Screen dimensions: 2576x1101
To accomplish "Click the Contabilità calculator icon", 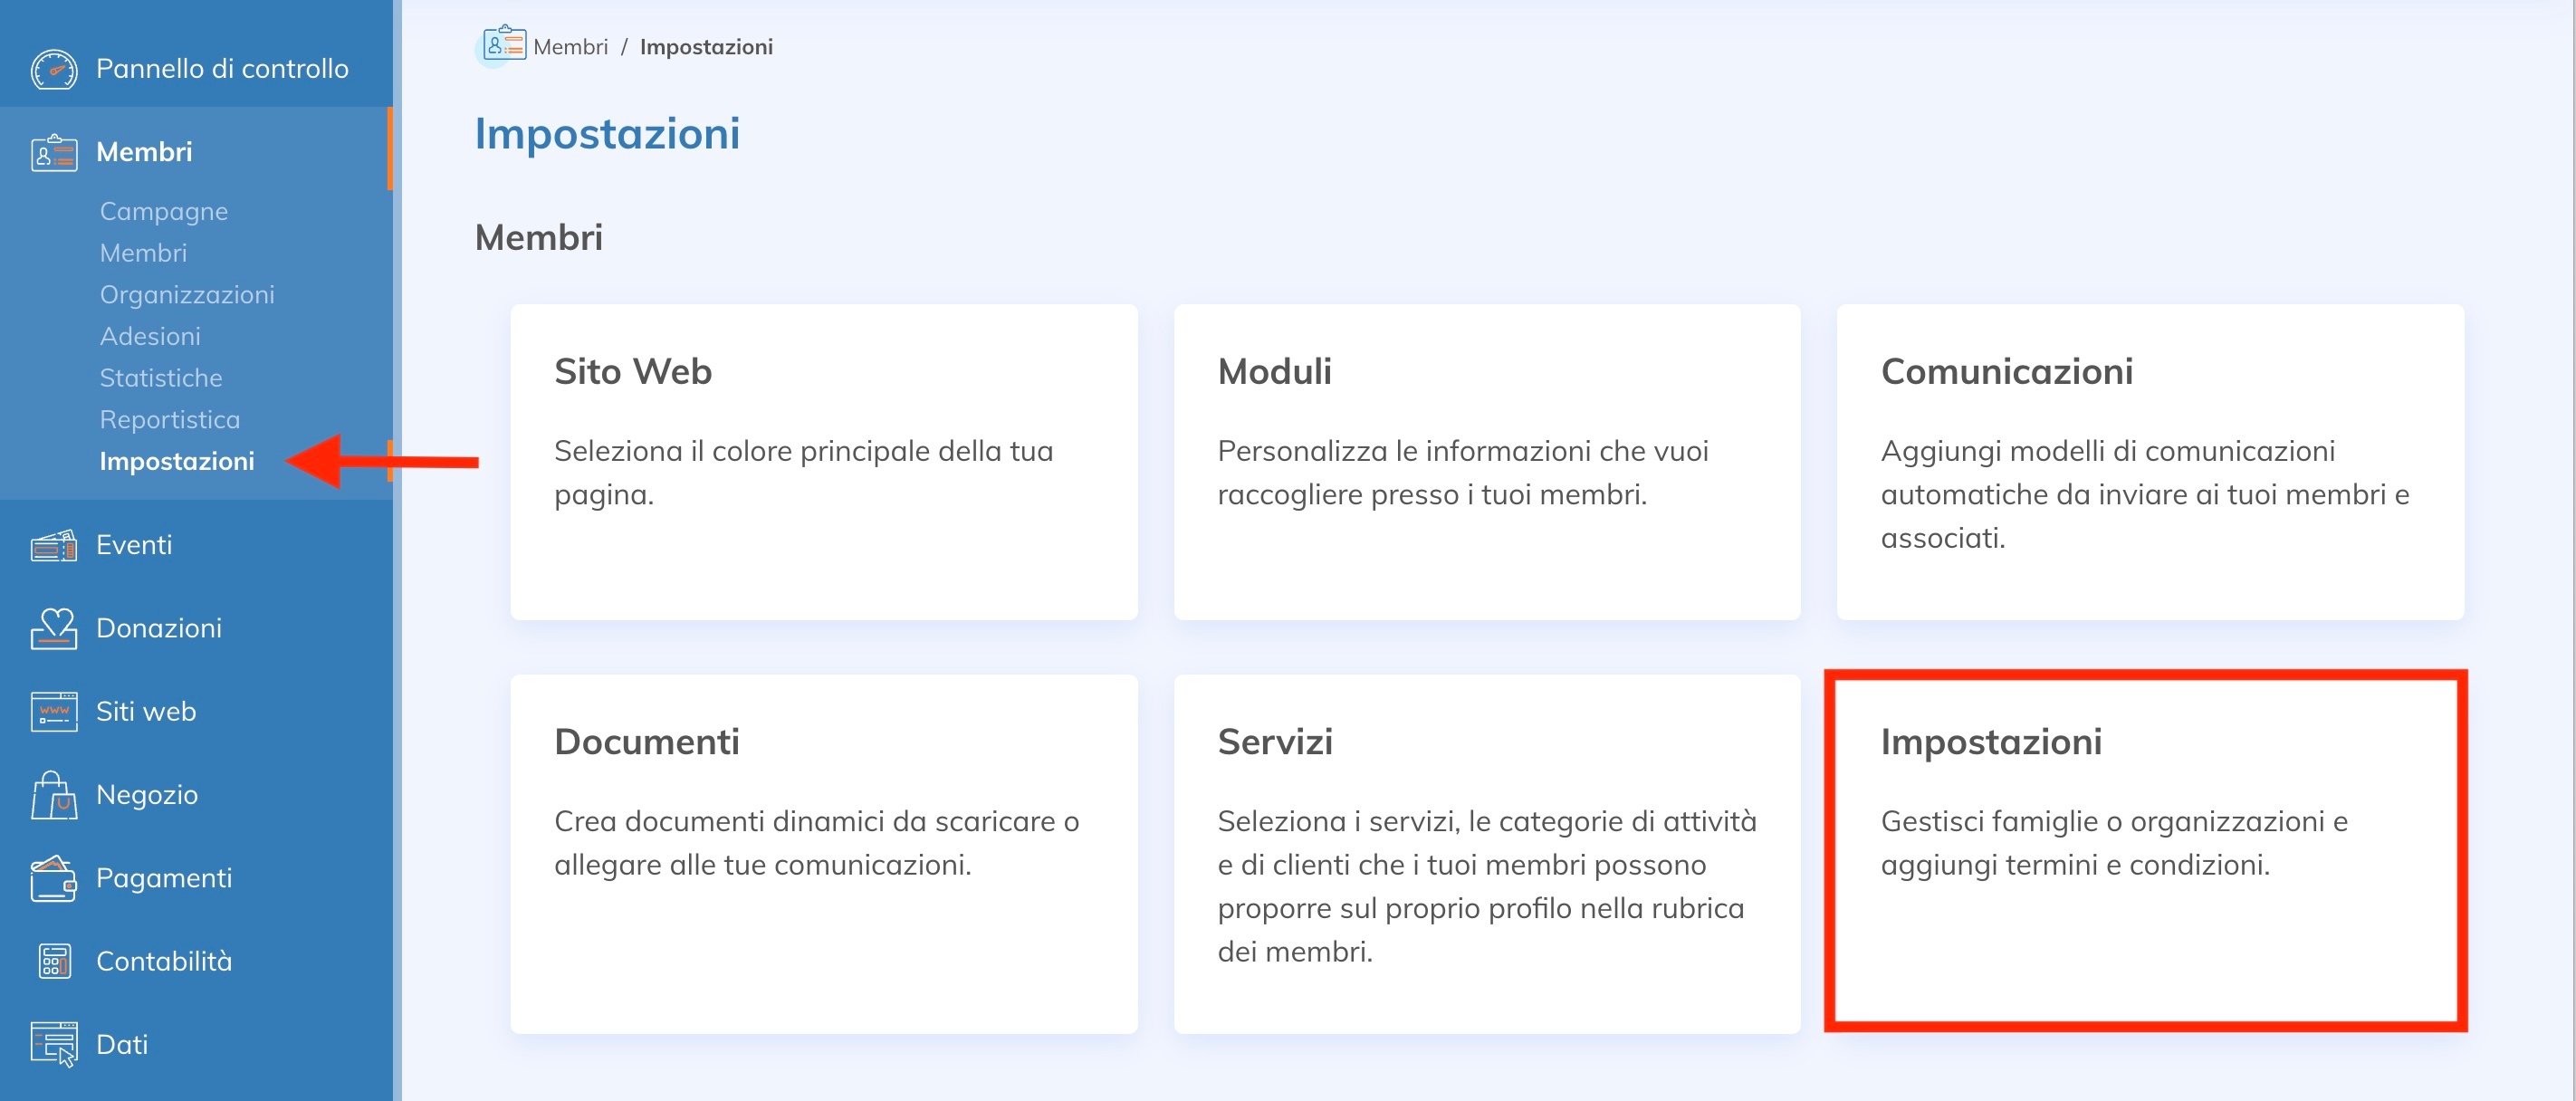I will tap(54, 962).
